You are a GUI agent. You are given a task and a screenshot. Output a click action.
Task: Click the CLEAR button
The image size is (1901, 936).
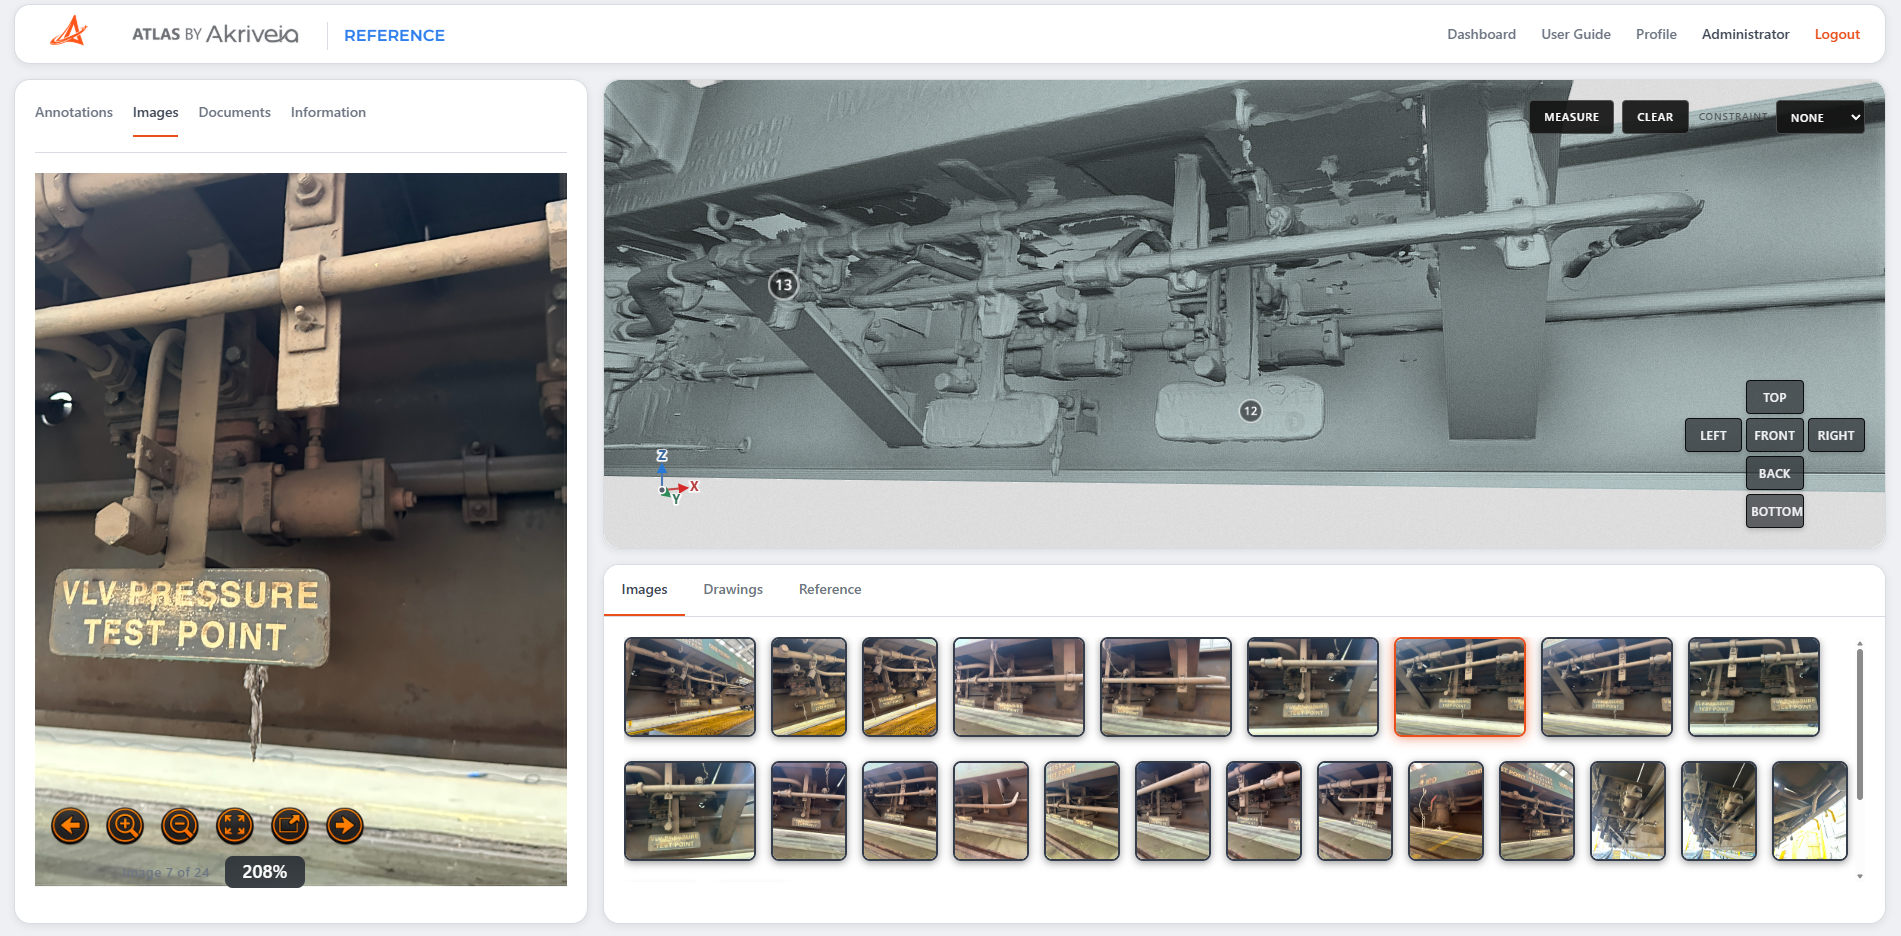[x=1655, y=117]
